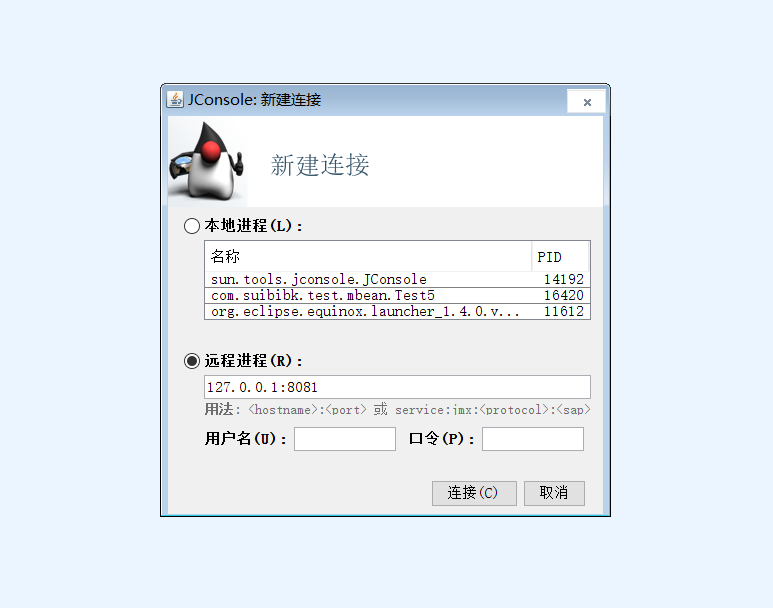Focus the 用户名 (U) input field
Viewport: 773px width, 608px height.
coord(345,439)
